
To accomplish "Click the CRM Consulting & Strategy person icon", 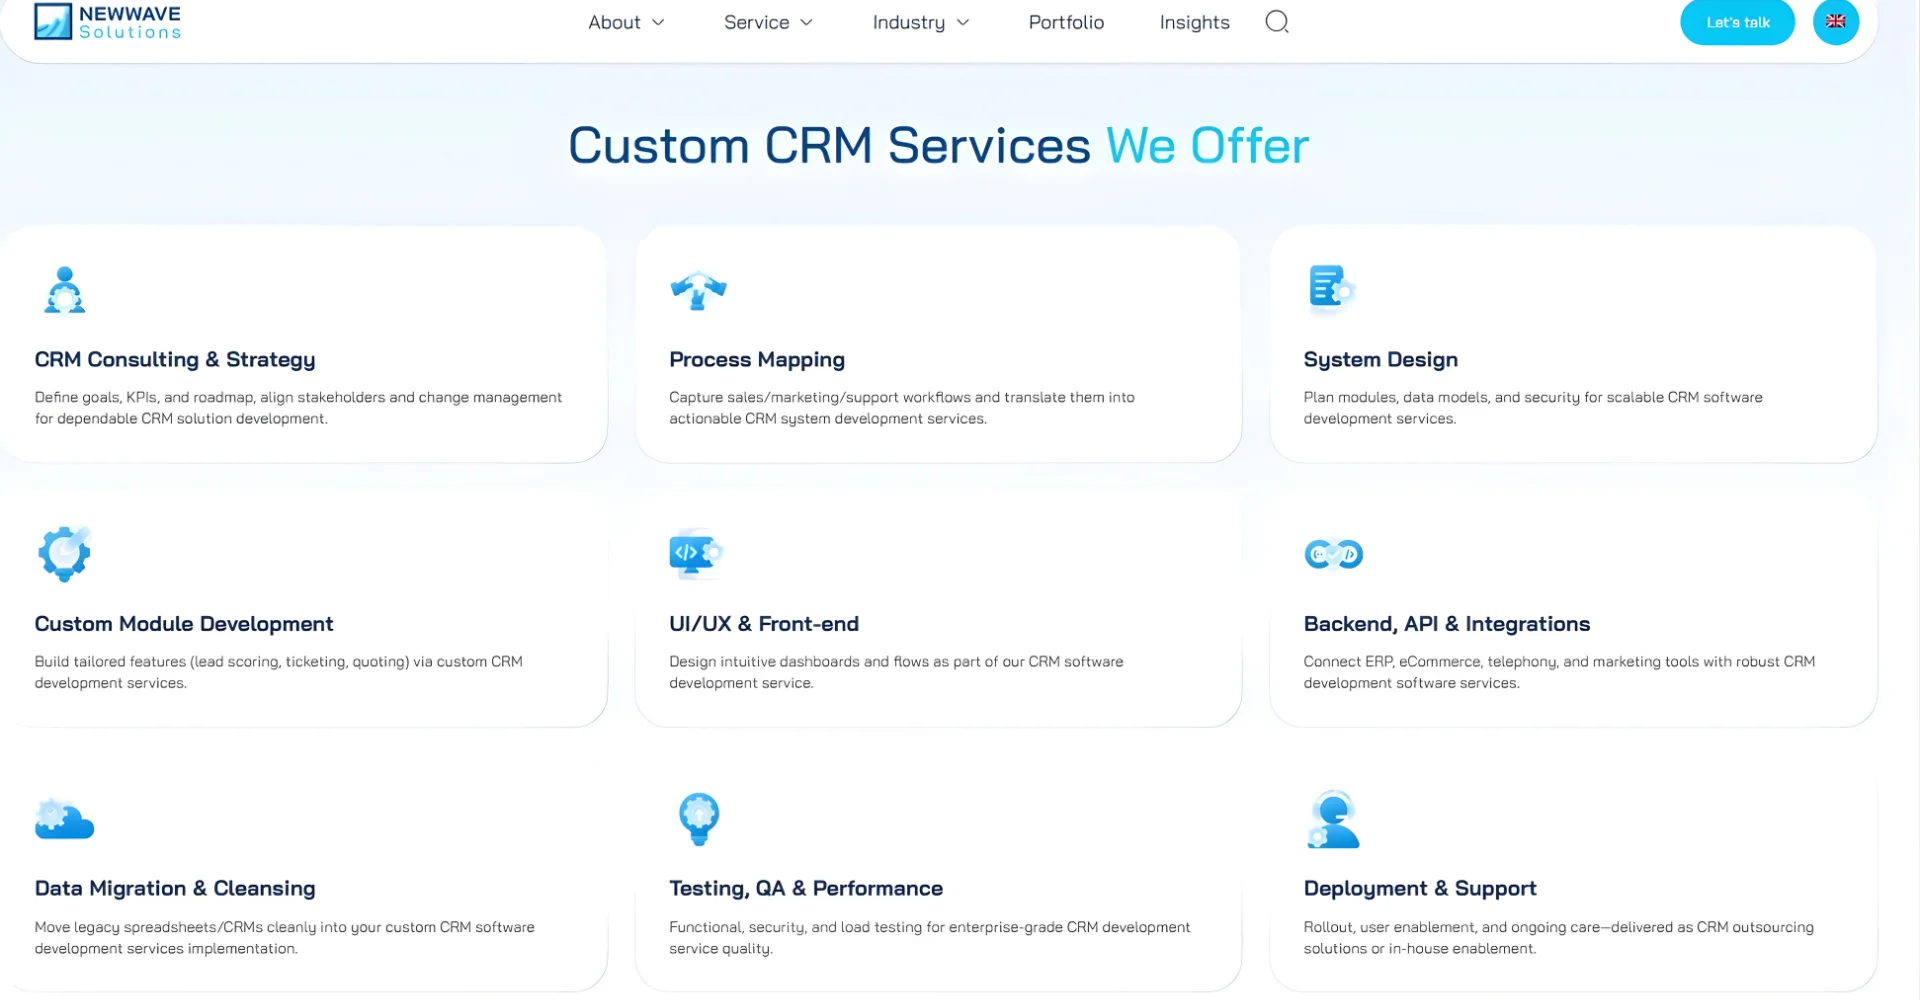I will click(x=64, y=289).
